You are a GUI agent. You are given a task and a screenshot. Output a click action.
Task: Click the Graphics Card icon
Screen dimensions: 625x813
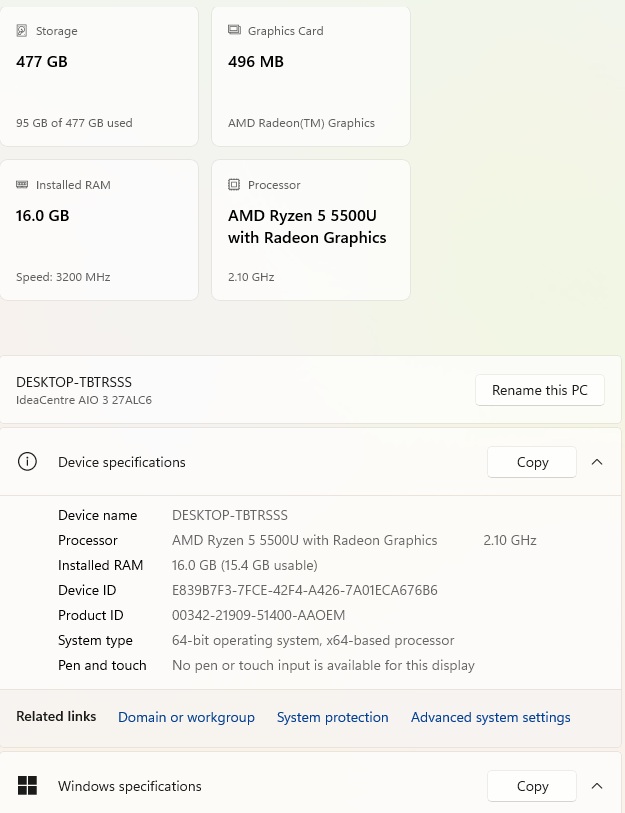pyautogui.click(x=234, y=31)
